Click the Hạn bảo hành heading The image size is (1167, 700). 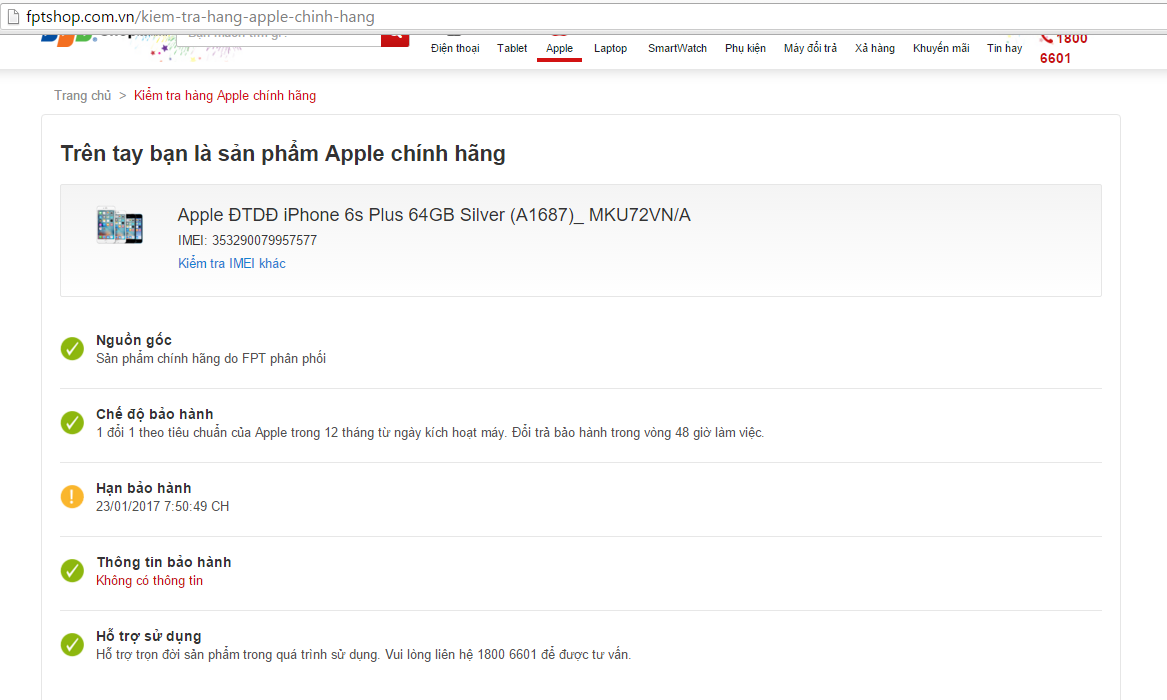[x=144, y=488]
